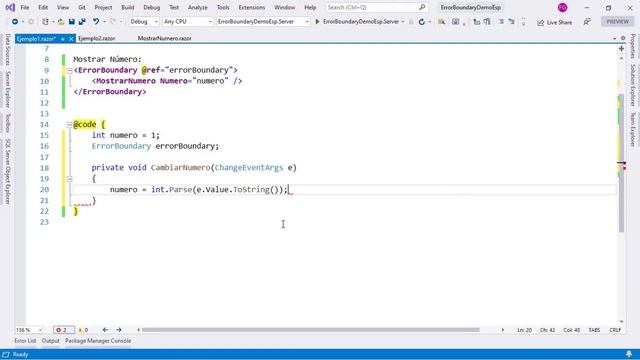Click the uncomment selection toolbar icon
This screenshot has width=640, height=360.
pyautogui.click(x=511, y=22)
